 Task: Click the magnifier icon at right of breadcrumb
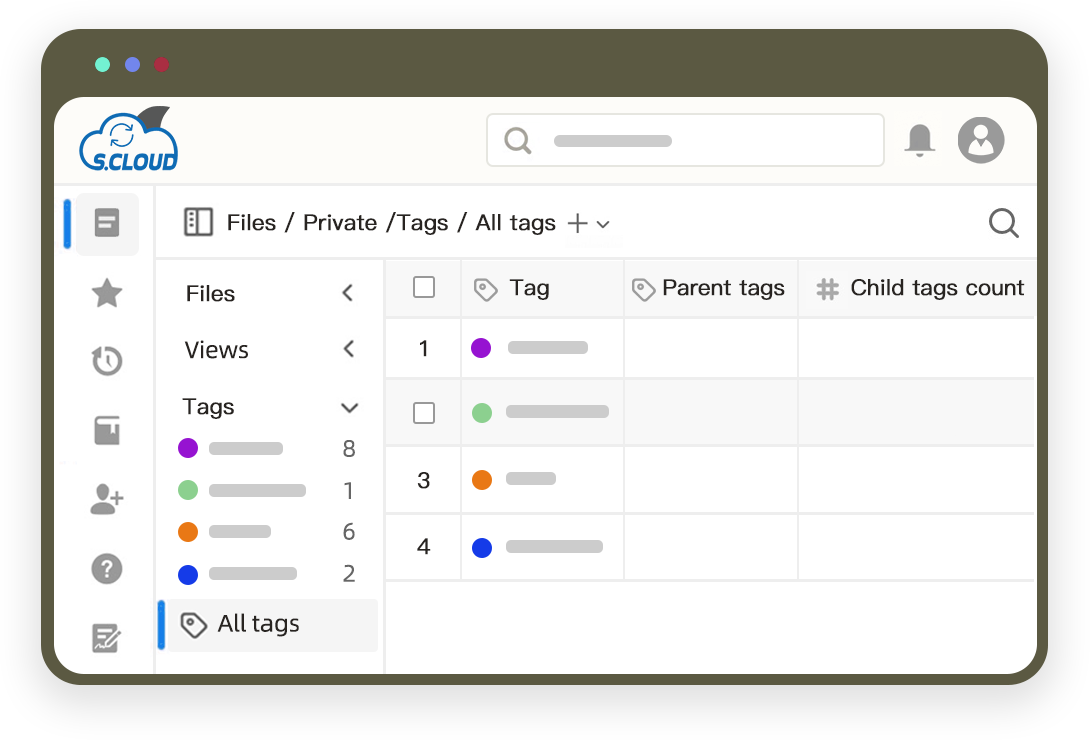(1003, 223)
